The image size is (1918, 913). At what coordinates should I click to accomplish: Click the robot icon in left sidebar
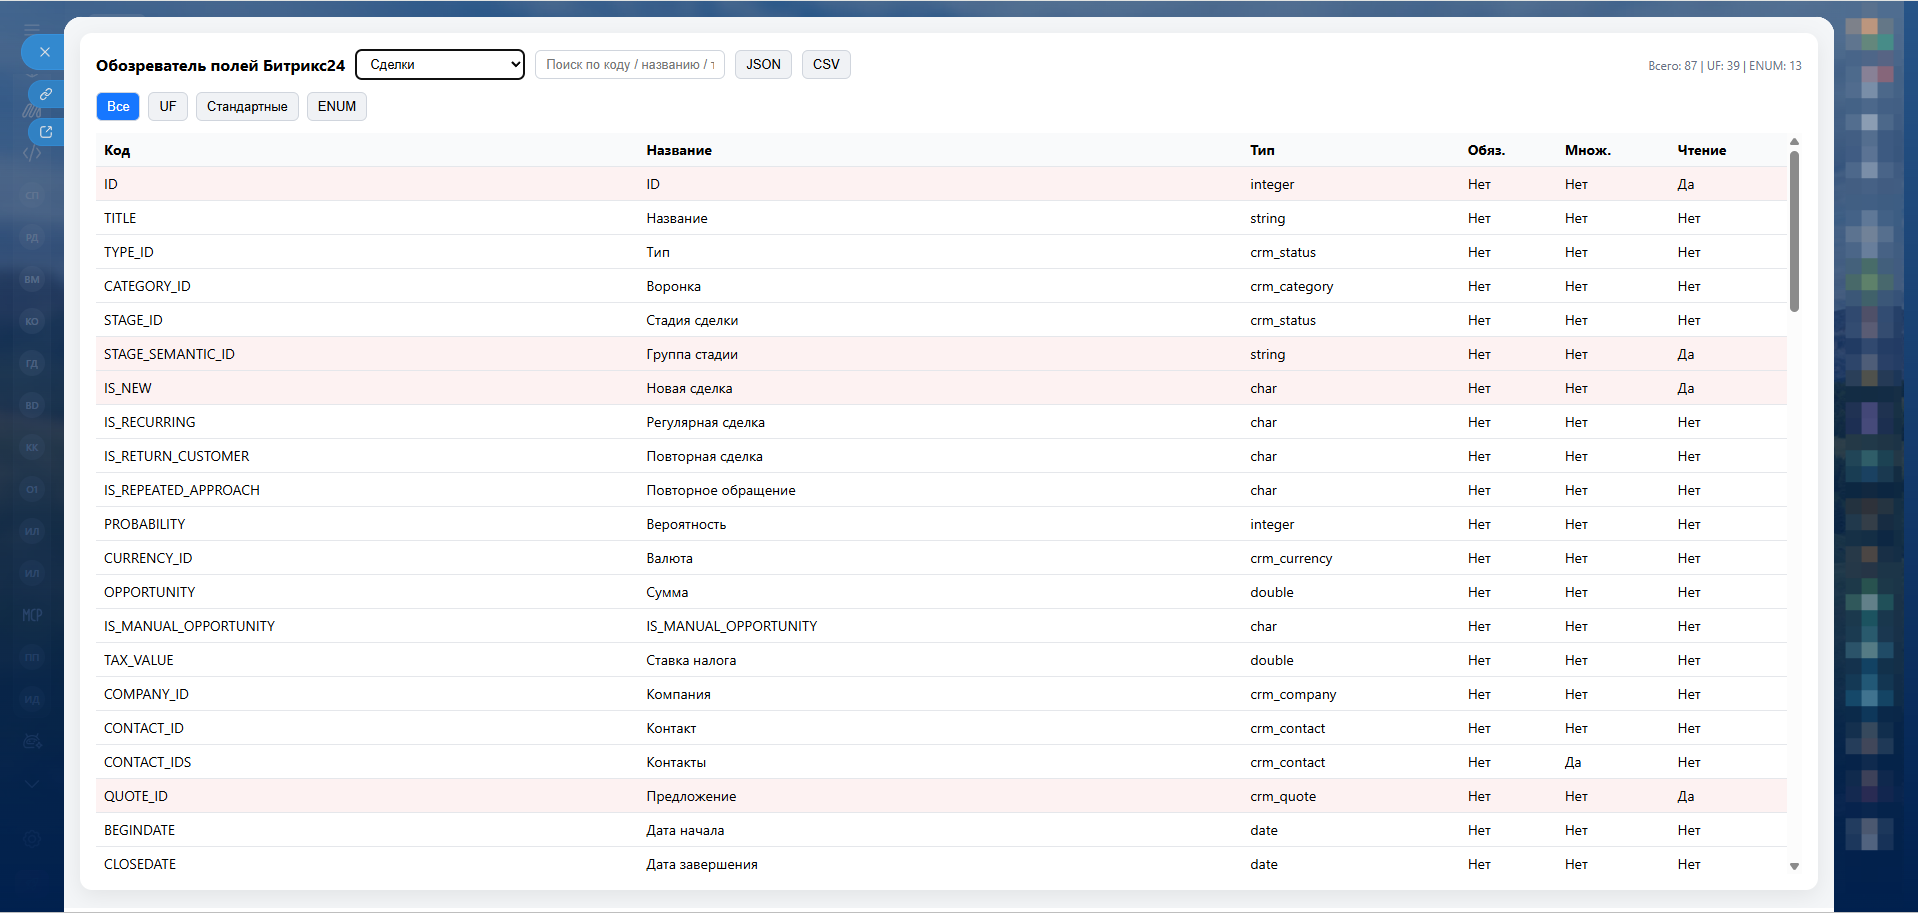[32, 741]
